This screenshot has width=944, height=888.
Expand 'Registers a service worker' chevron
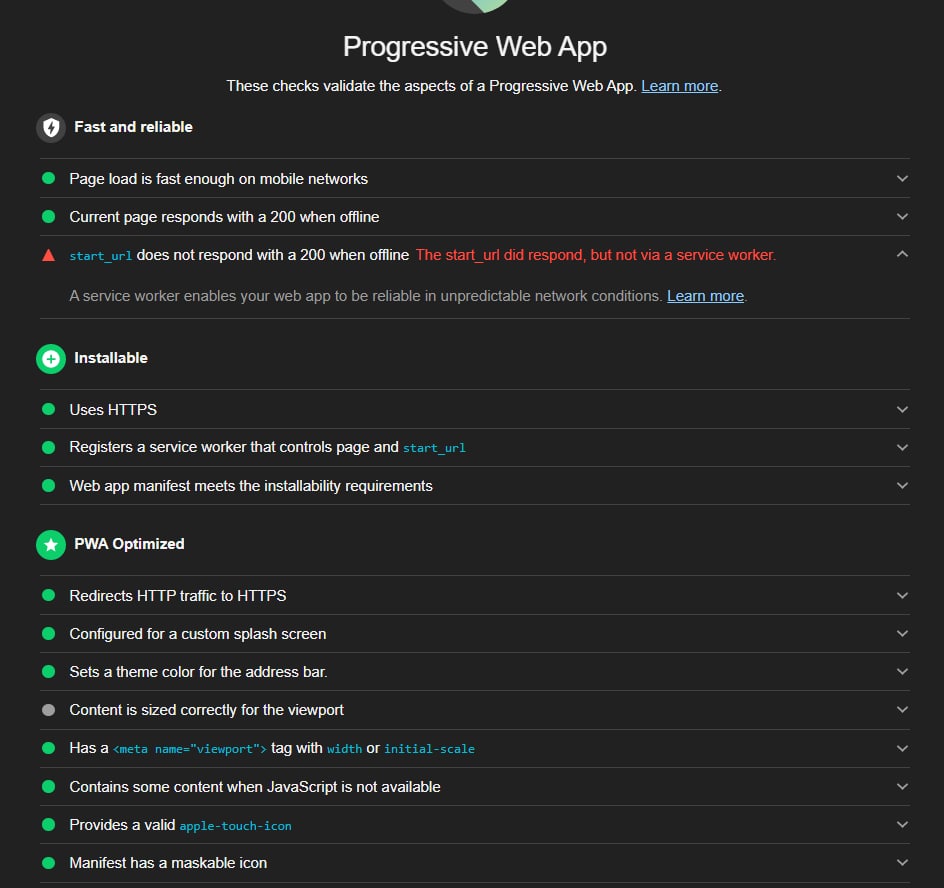tap(902, 447)
